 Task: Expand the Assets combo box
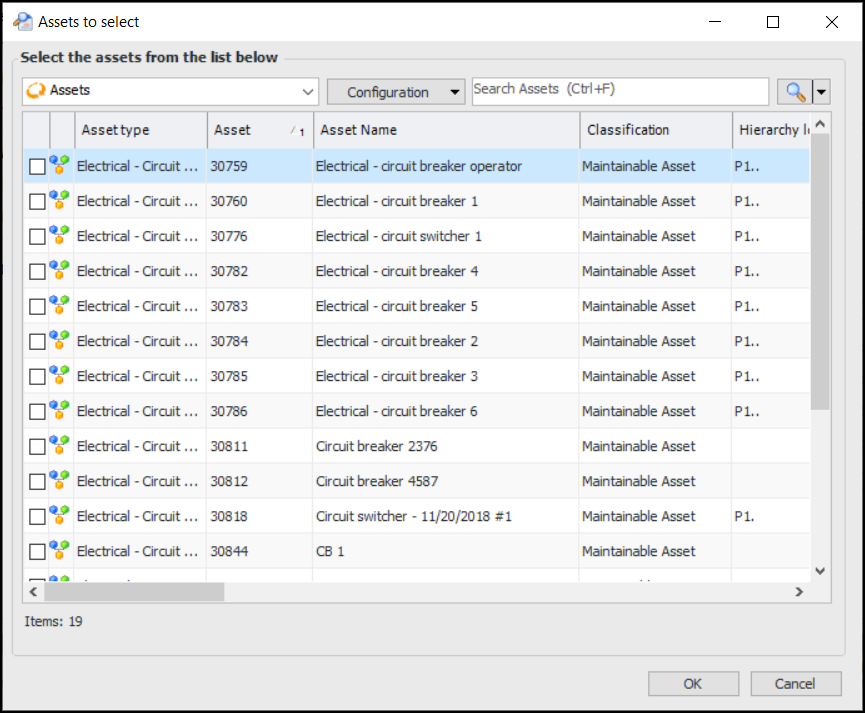(x=307, y=91)
